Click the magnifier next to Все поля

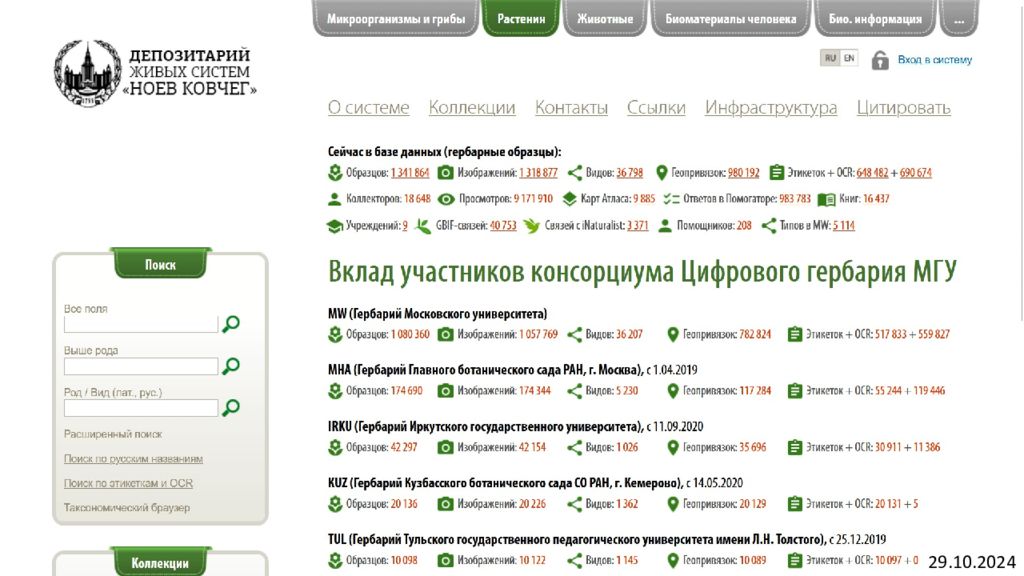pos(231,324)
